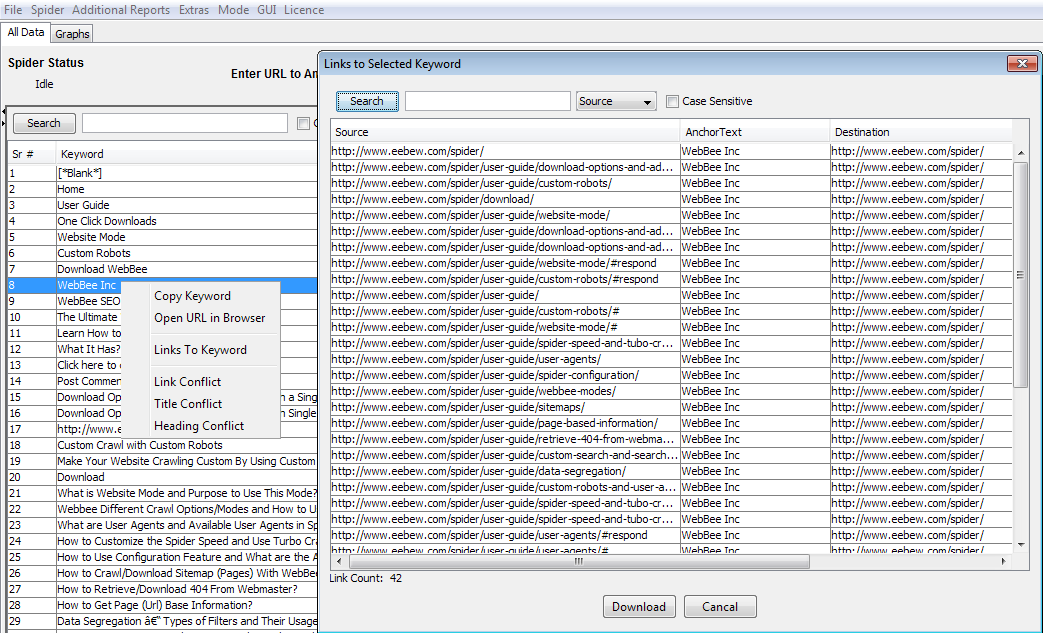The height and width of the screenshot is (633, 1043).
Task: Open the Extras menu
Action: [194, 10]
